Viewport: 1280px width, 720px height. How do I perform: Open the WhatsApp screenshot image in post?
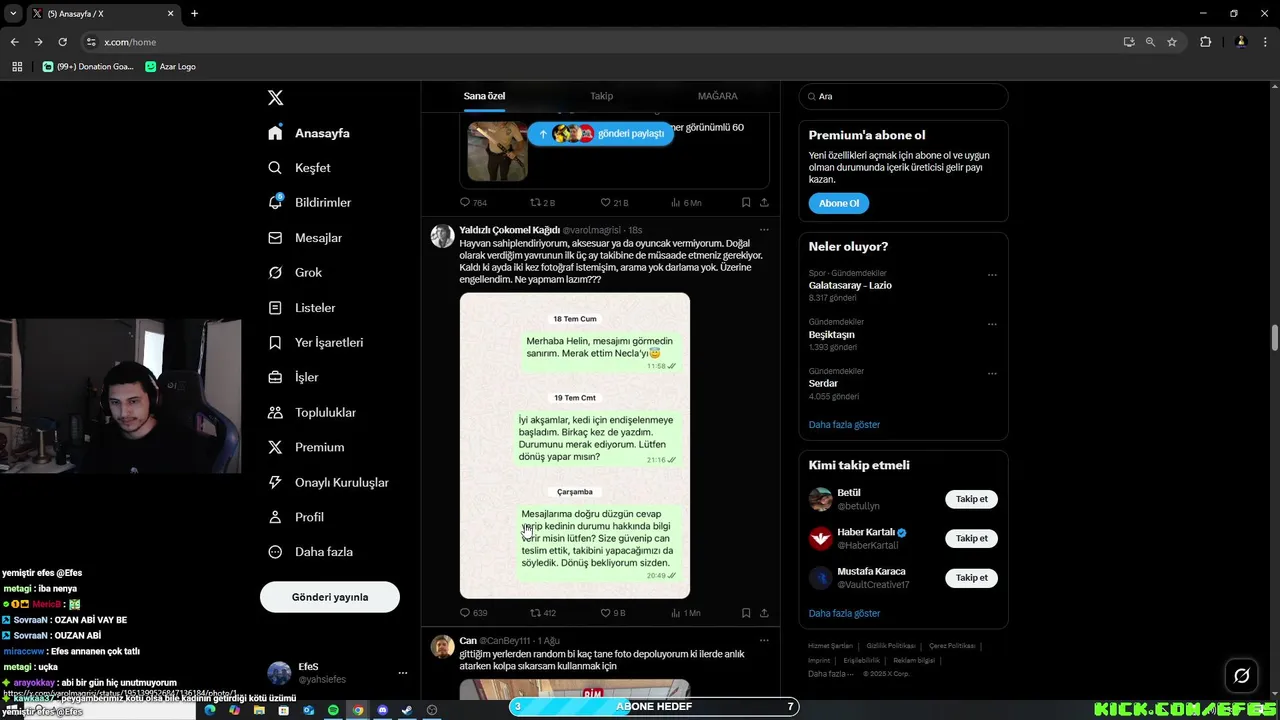pyautogui.click(x=575, y=446)
